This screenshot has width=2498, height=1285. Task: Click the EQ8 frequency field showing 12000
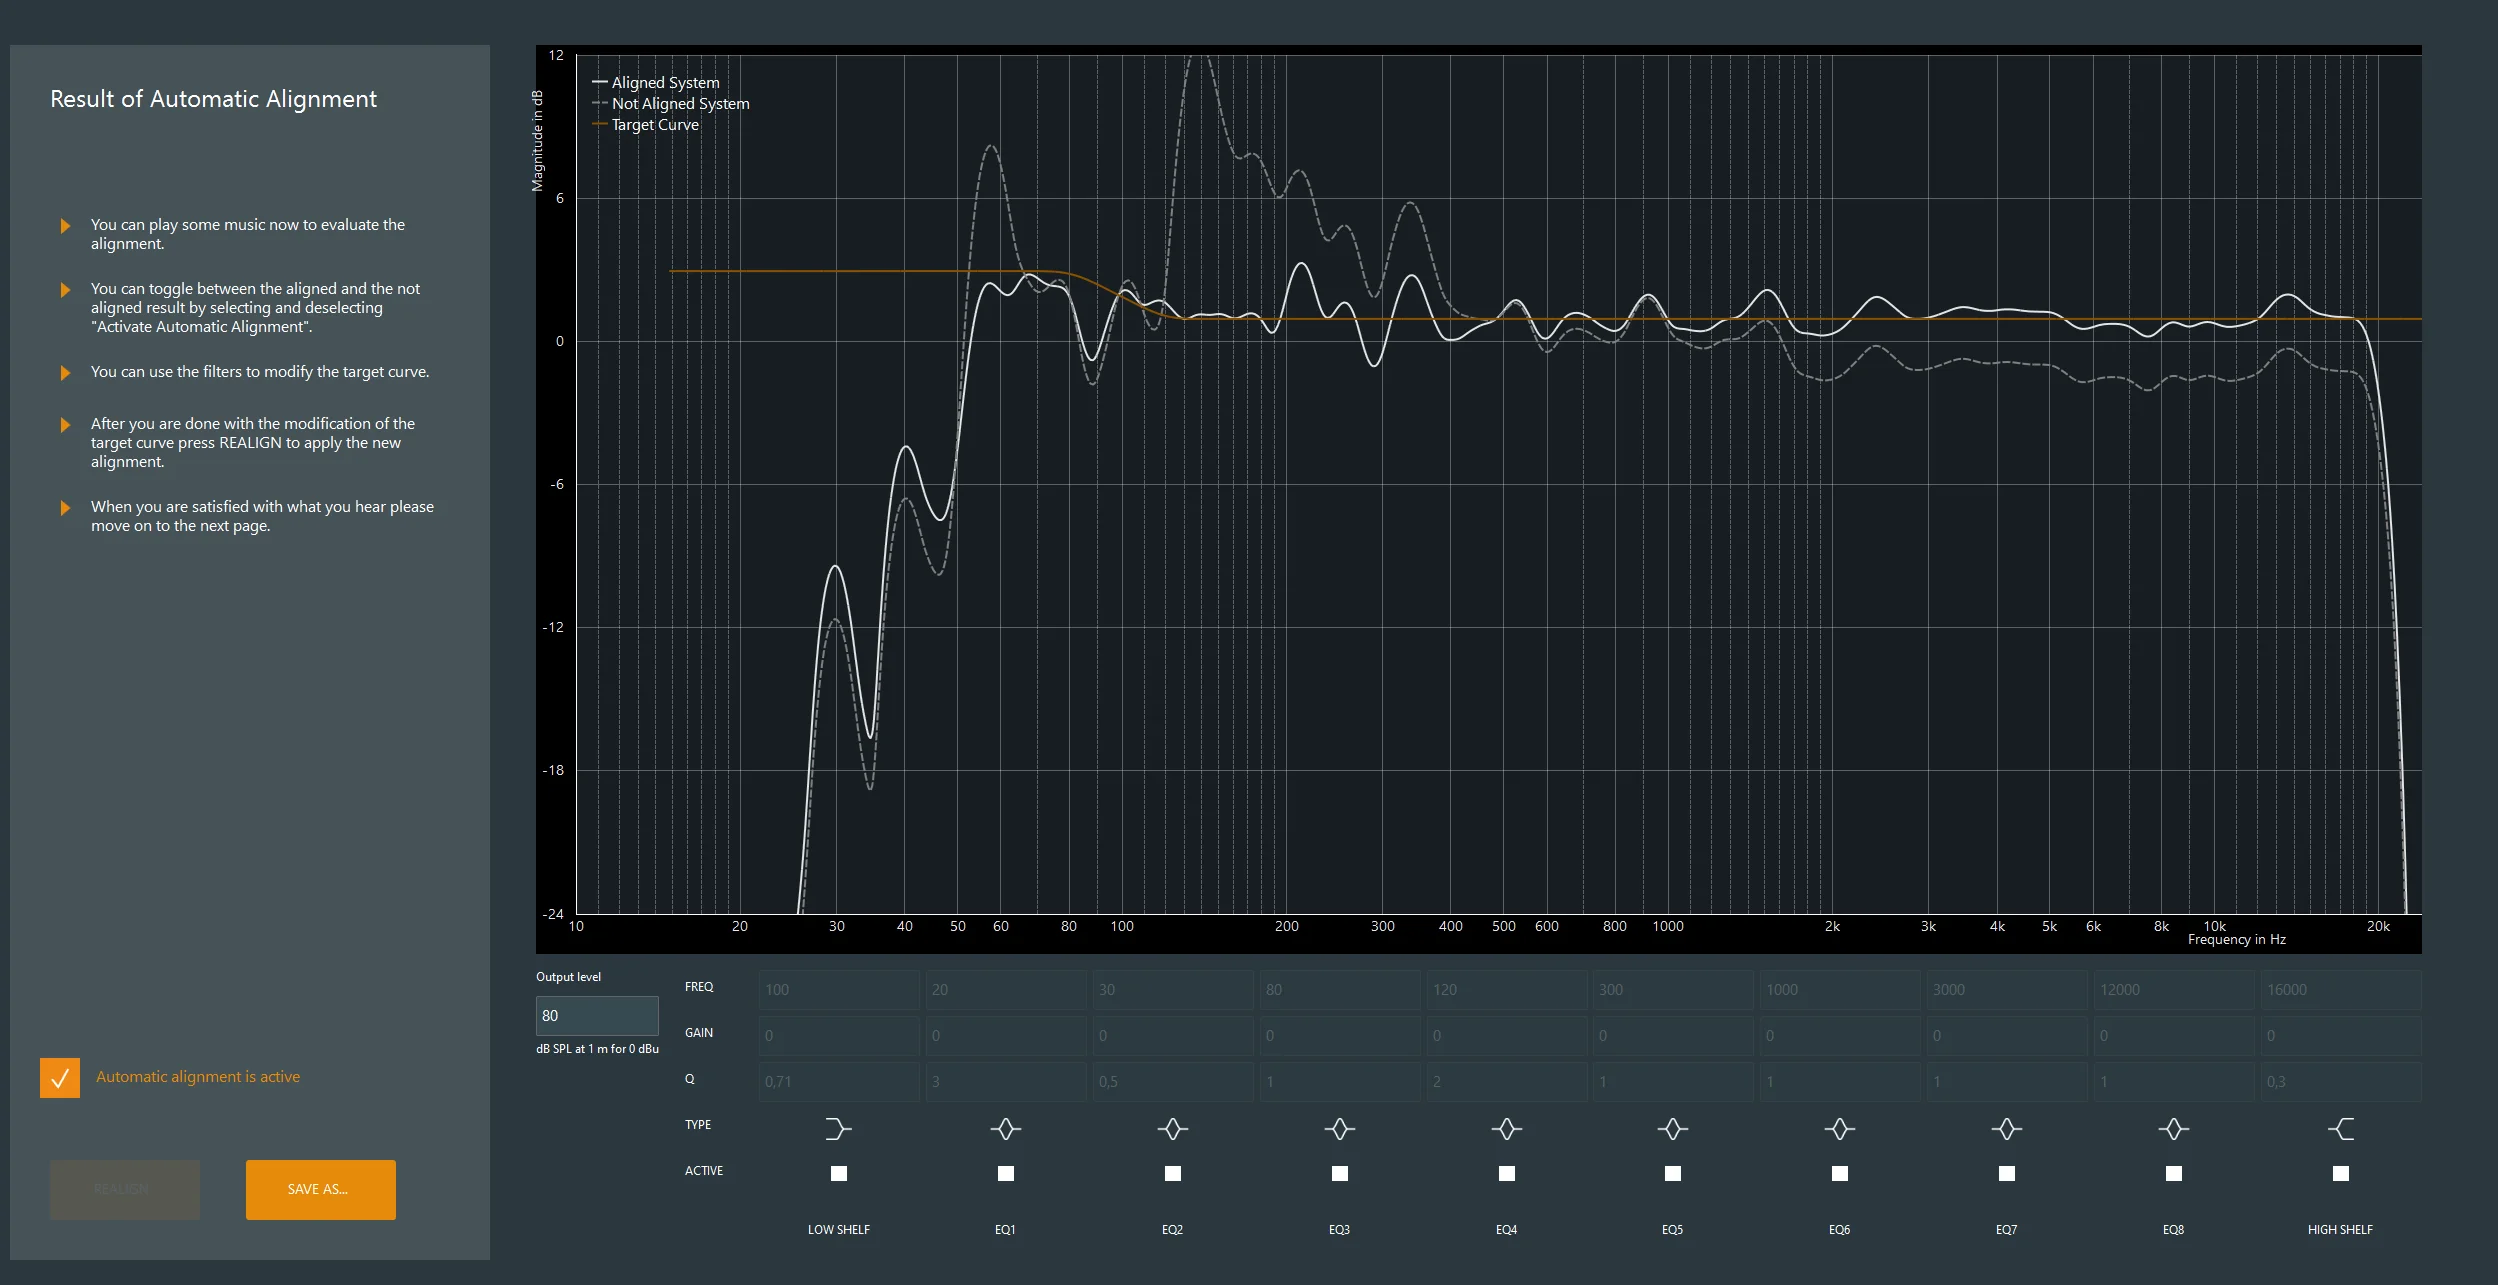2173,989
